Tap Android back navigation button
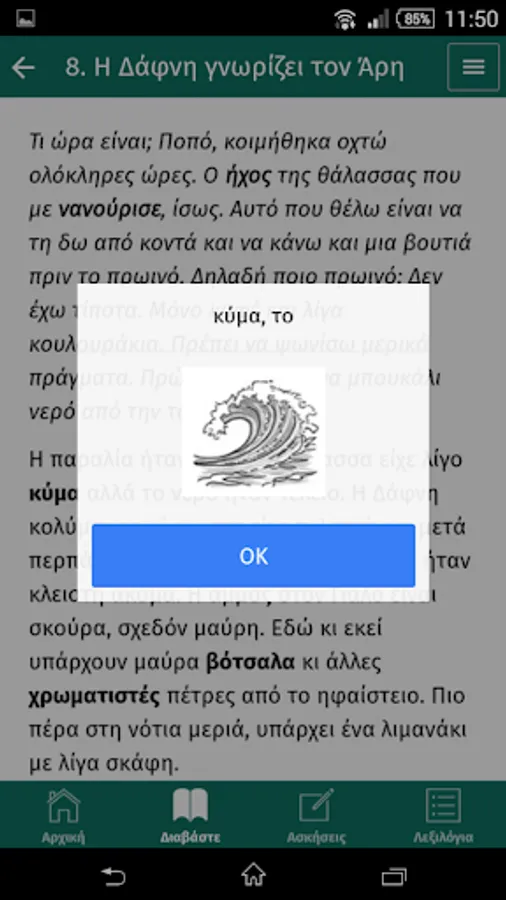506x900 pixels. 112,875
